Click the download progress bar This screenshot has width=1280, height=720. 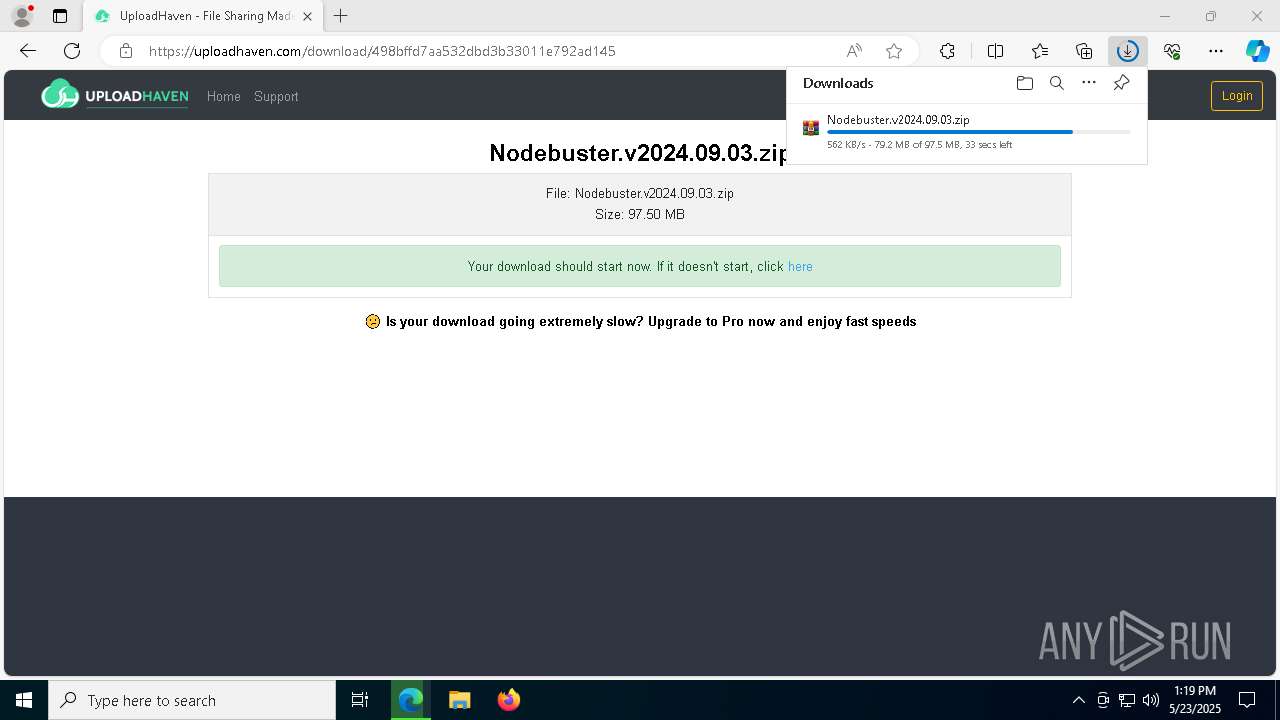[x=978, y=132]
